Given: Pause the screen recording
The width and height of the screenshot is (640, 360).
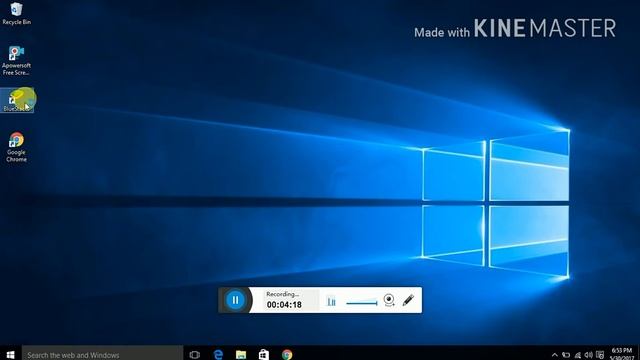Looking at the screenshot, I should coord(236,300).
